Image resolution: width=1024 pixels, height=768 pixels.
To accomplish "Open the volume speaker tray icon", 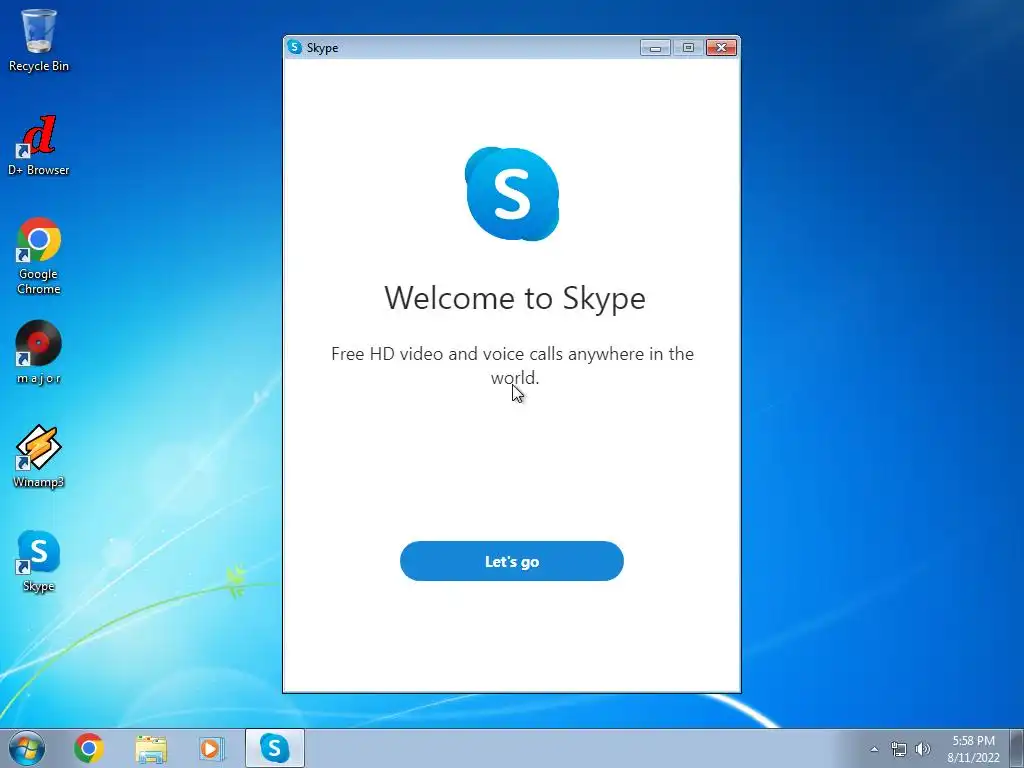I will [922, 749].
